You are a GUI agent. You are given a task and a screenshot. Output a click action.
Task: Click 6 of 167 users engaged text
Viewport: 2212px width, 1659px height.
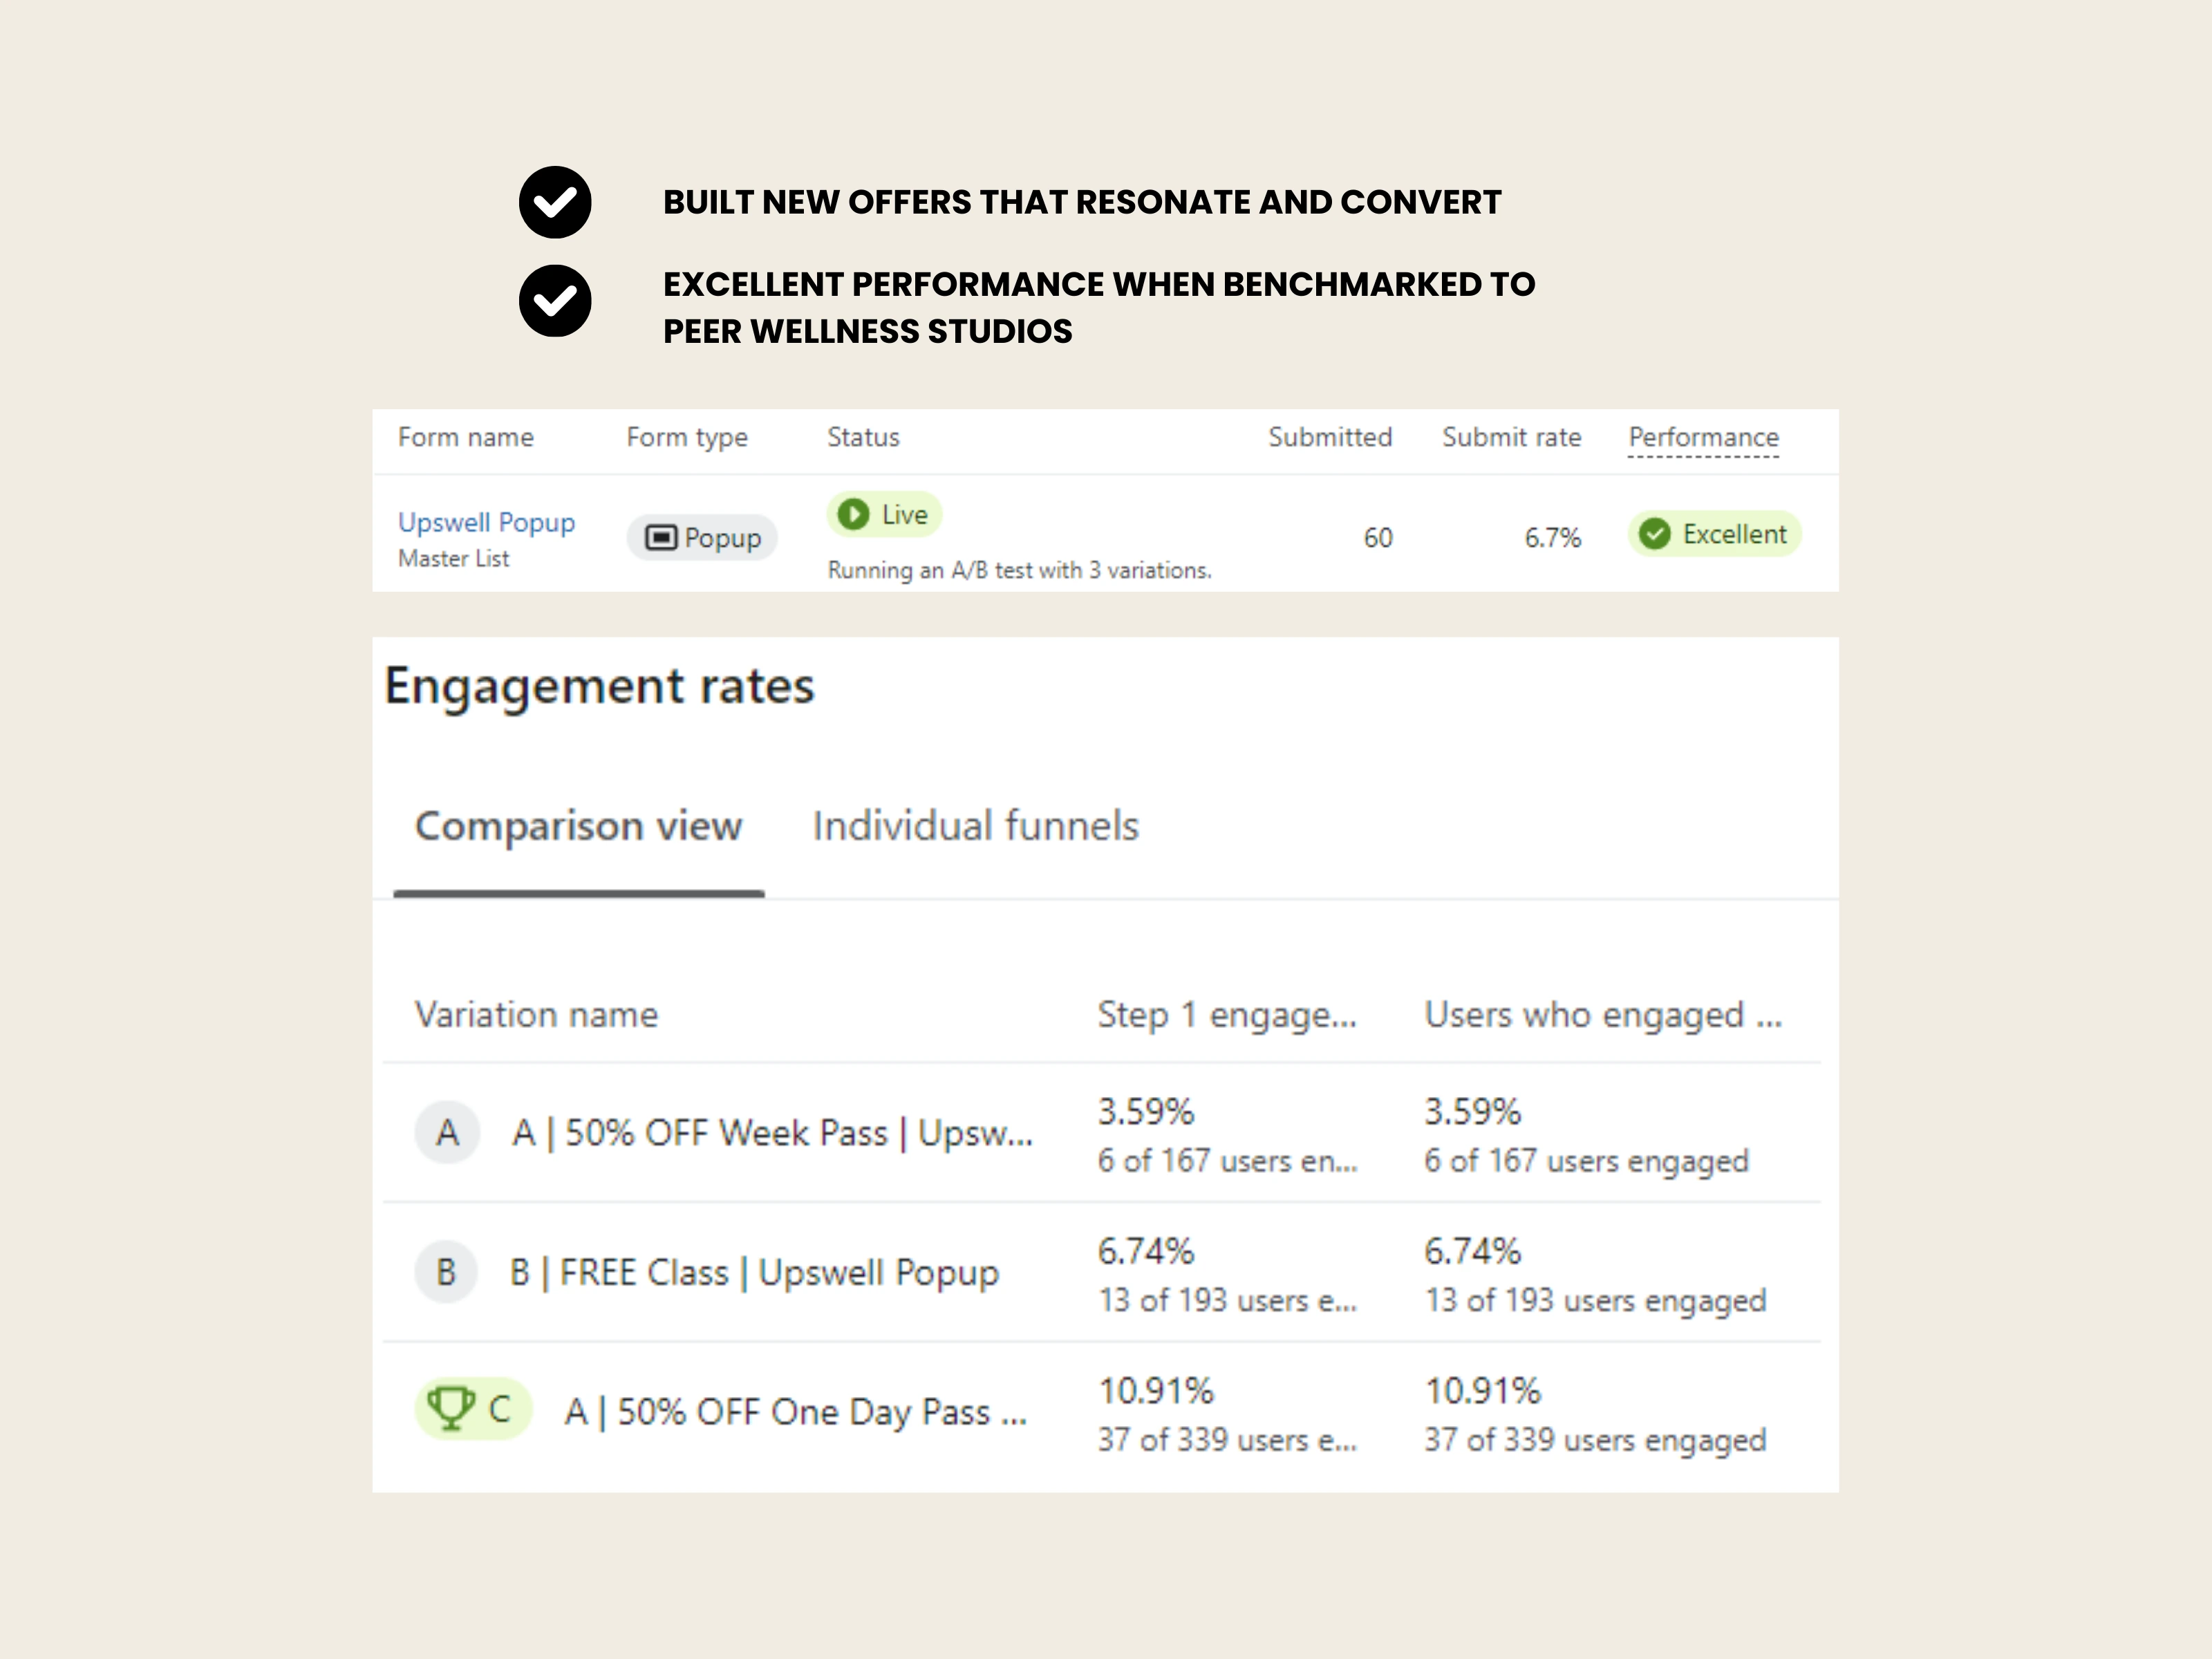tap(1586, 1161)
